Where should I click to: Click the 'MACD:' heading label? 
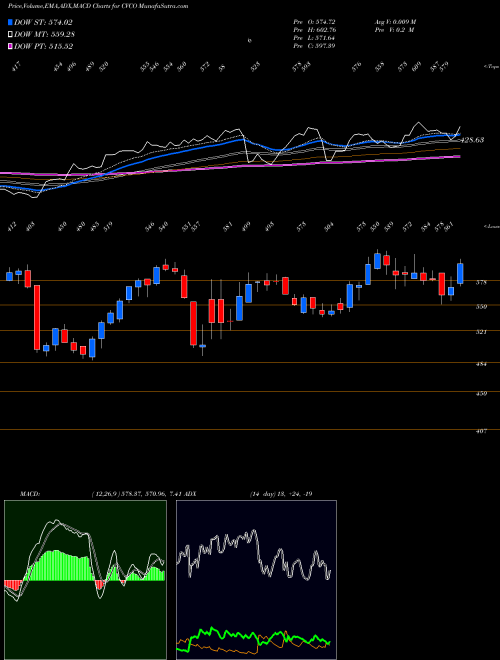[x=30, y=494]
